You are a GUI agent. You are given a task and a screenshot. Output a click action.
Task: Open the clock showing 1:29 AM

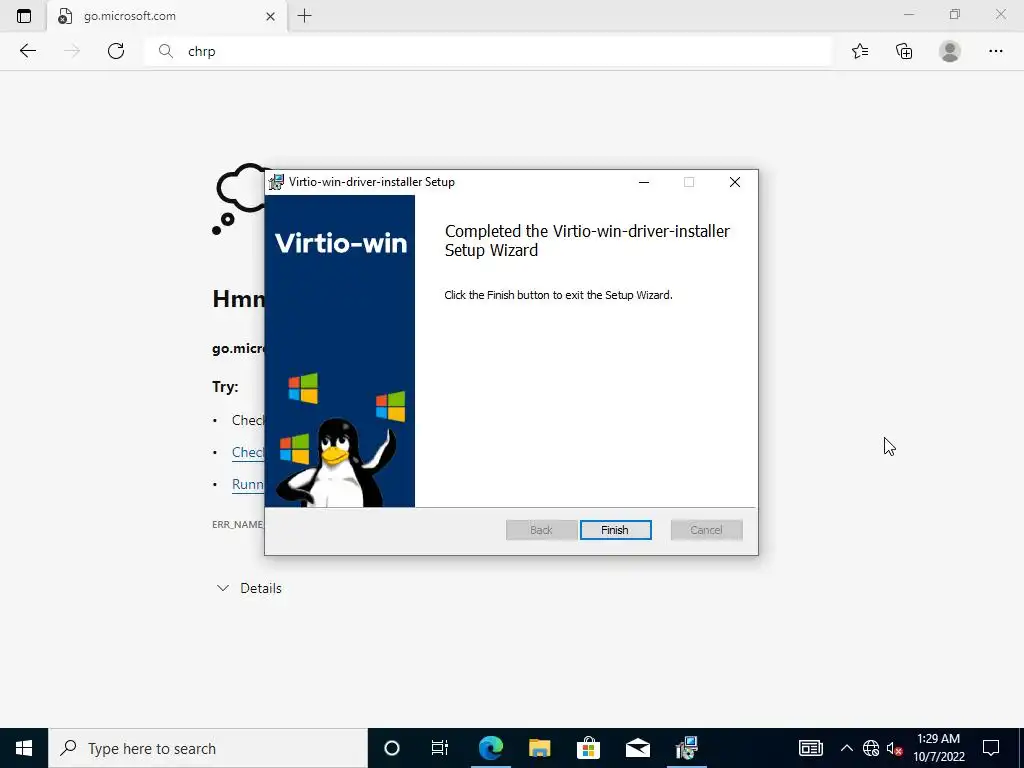[938, 748]
